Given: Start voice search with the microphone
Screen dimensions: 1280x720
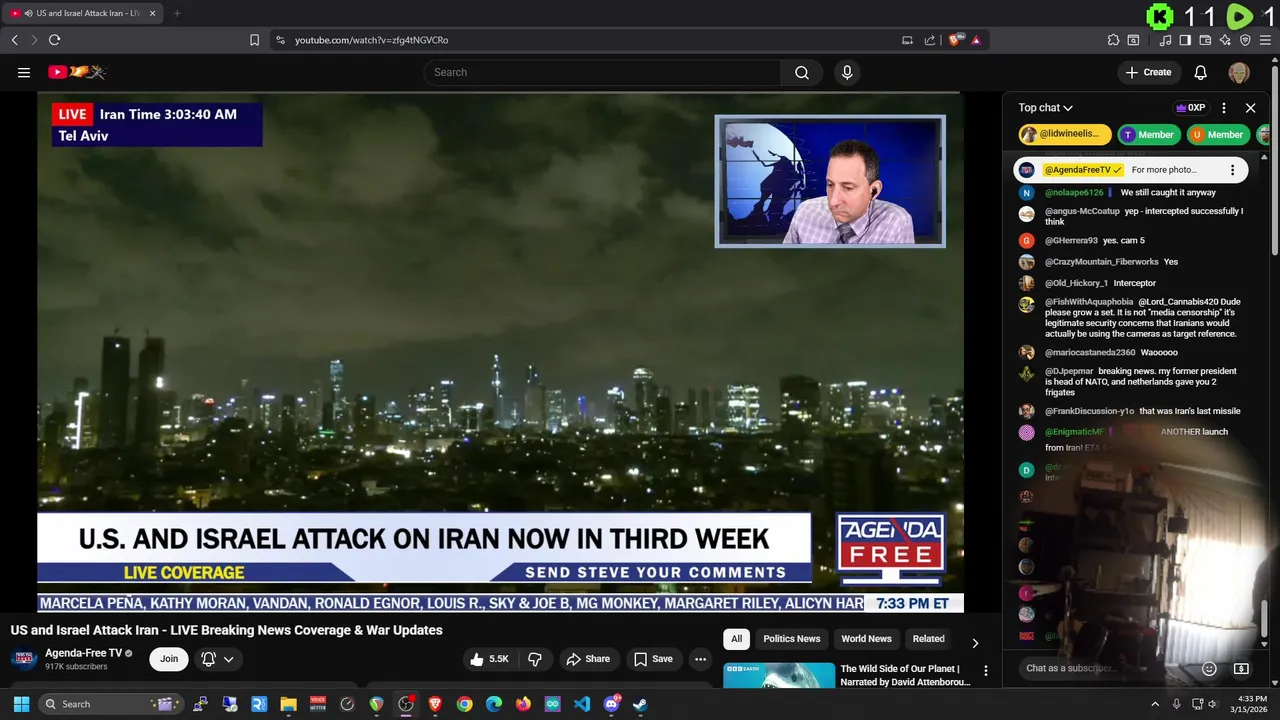Looking at the screenshot, I should (x=847, y=72).
